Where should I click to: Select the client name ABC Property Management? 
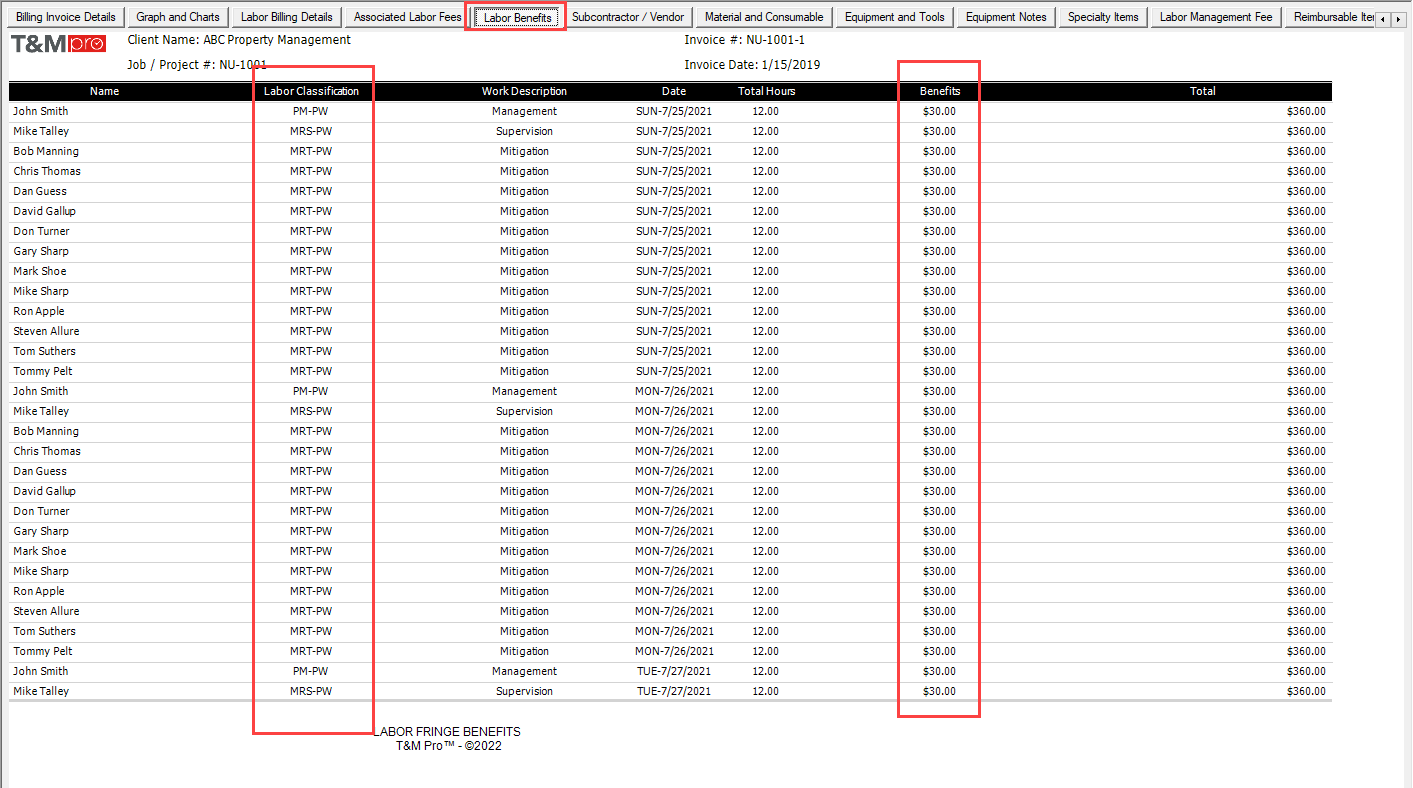tap(277, 40)
